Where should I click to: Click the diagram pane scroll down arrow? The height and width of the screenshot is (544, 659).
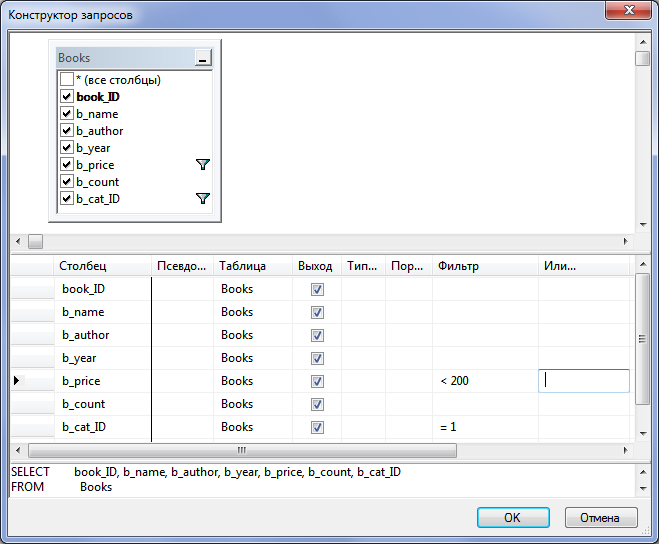(x=643, y=224)
